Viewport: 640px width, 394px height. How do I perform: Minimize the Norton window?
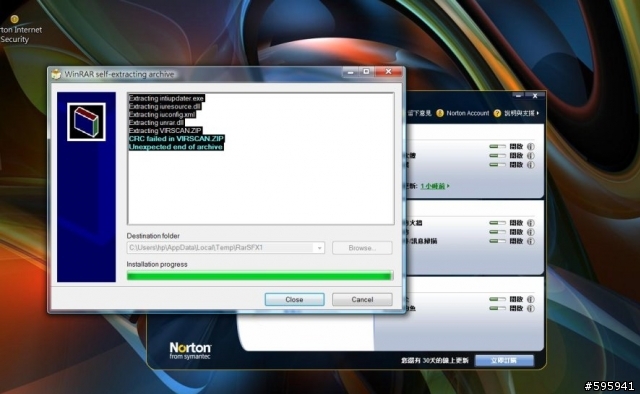click(518, 96)
